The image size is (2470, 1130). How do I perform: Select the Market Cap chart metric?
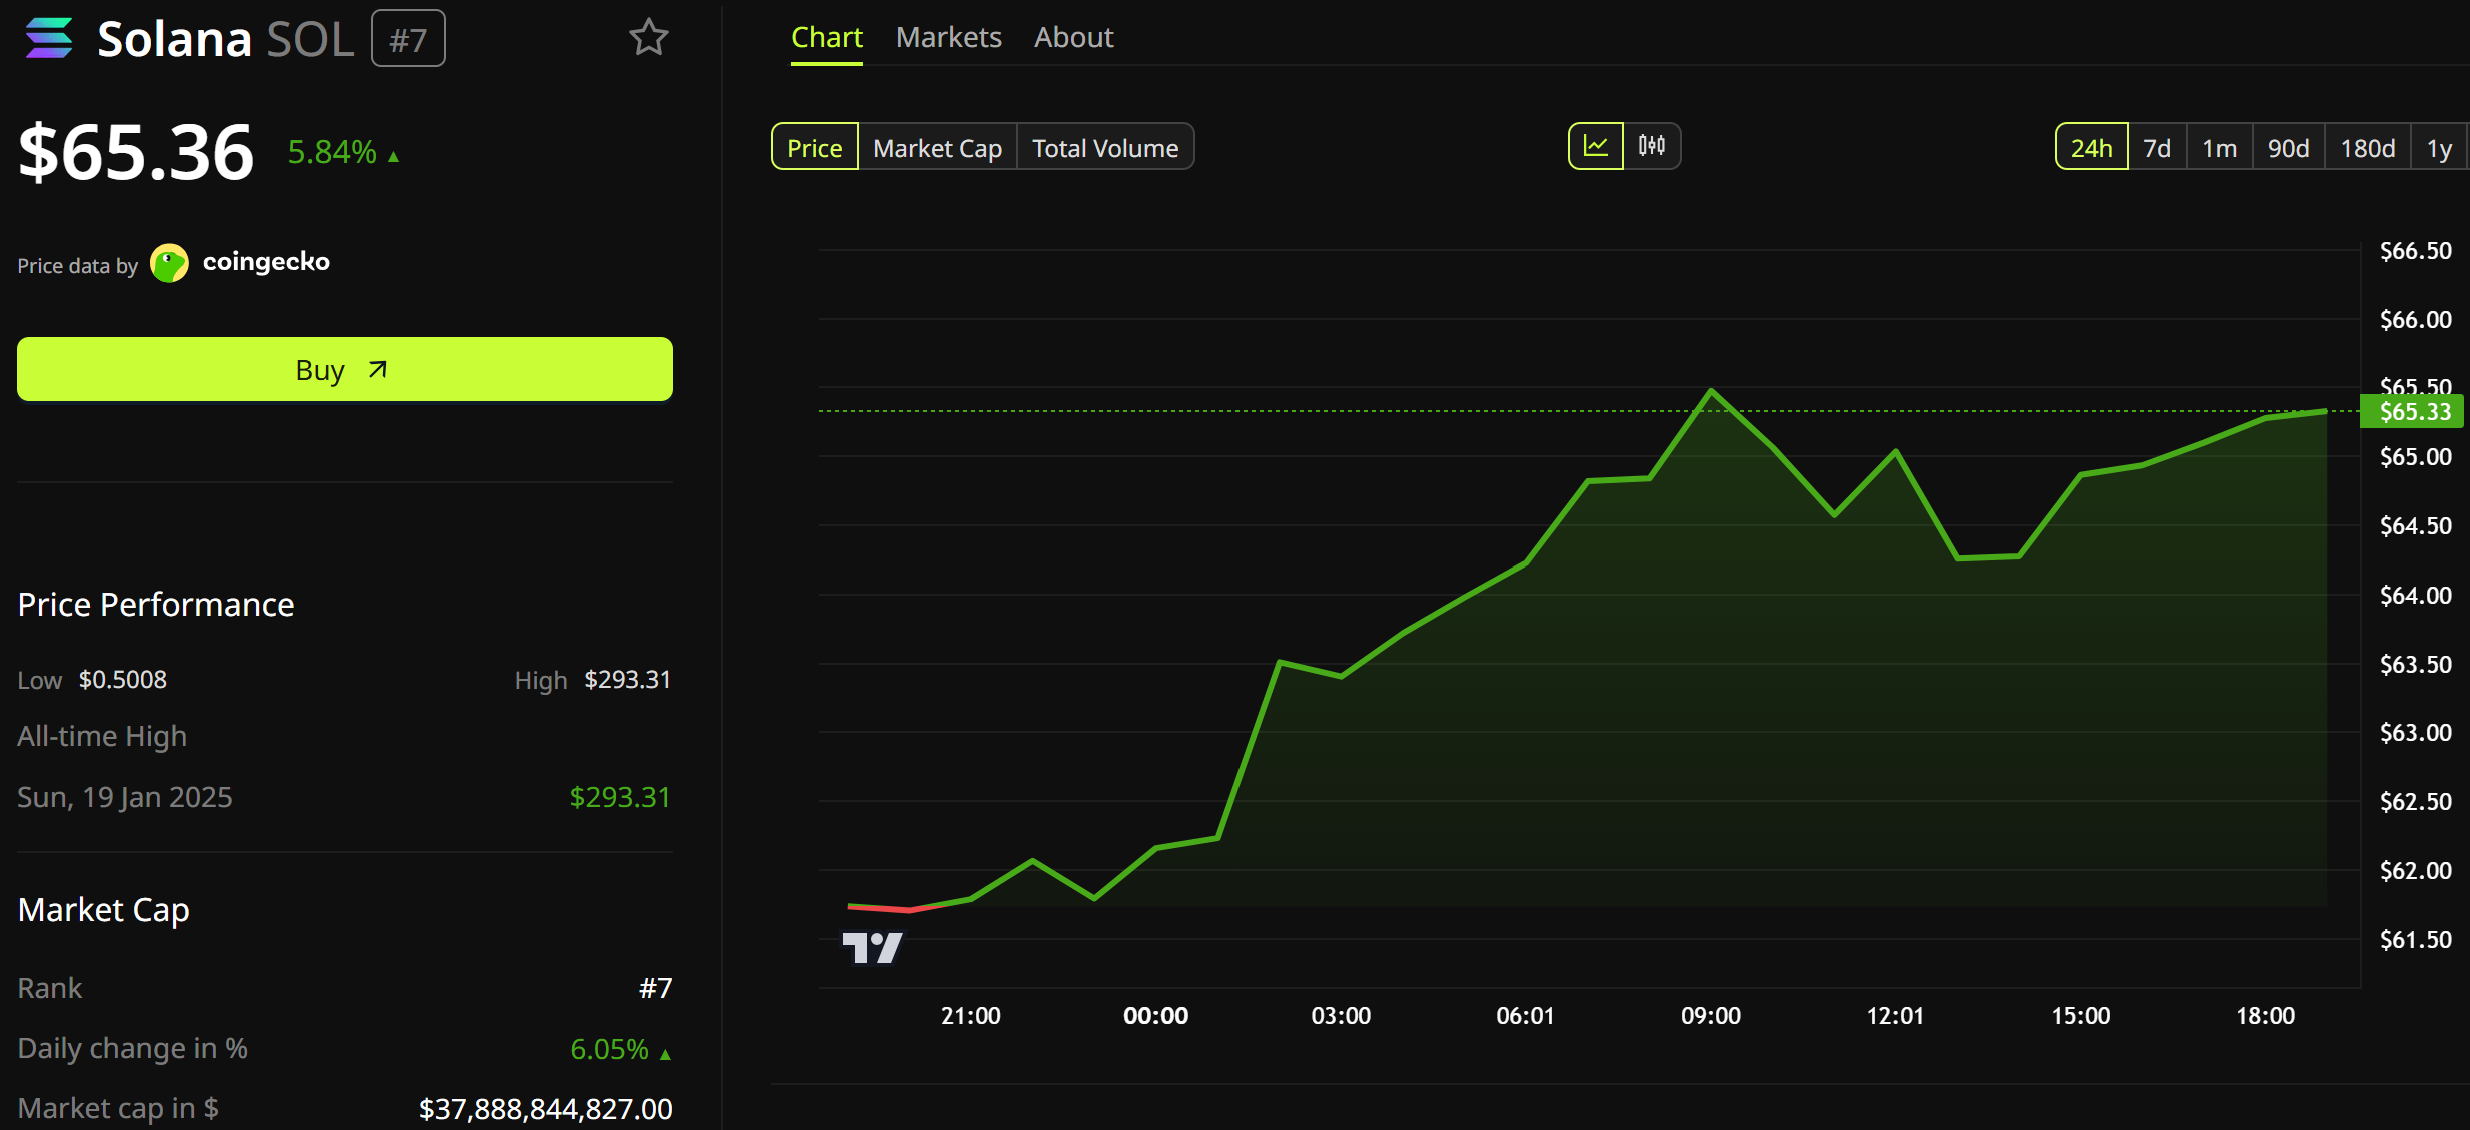click(x=938, y=148)
